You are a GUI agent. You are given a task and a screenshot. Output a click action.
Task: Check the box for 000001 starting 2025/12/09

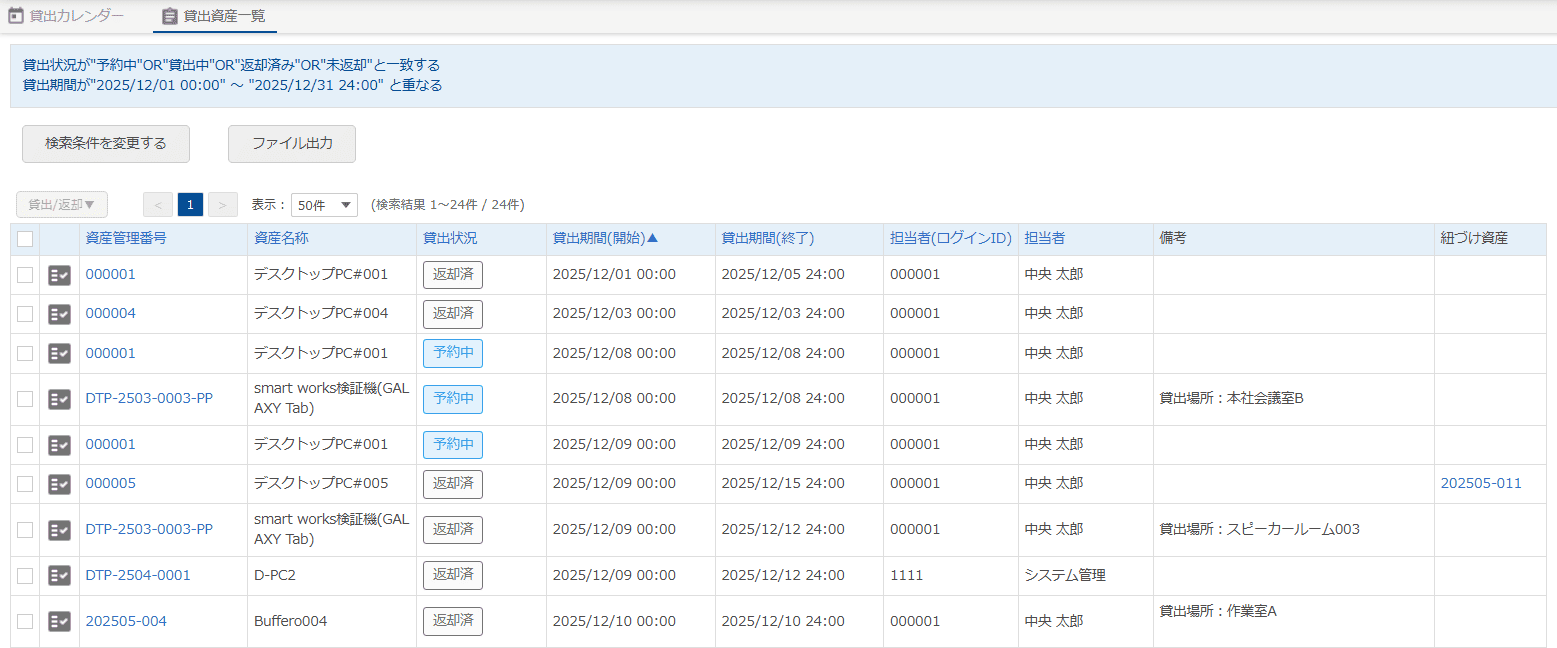point(25,444)
